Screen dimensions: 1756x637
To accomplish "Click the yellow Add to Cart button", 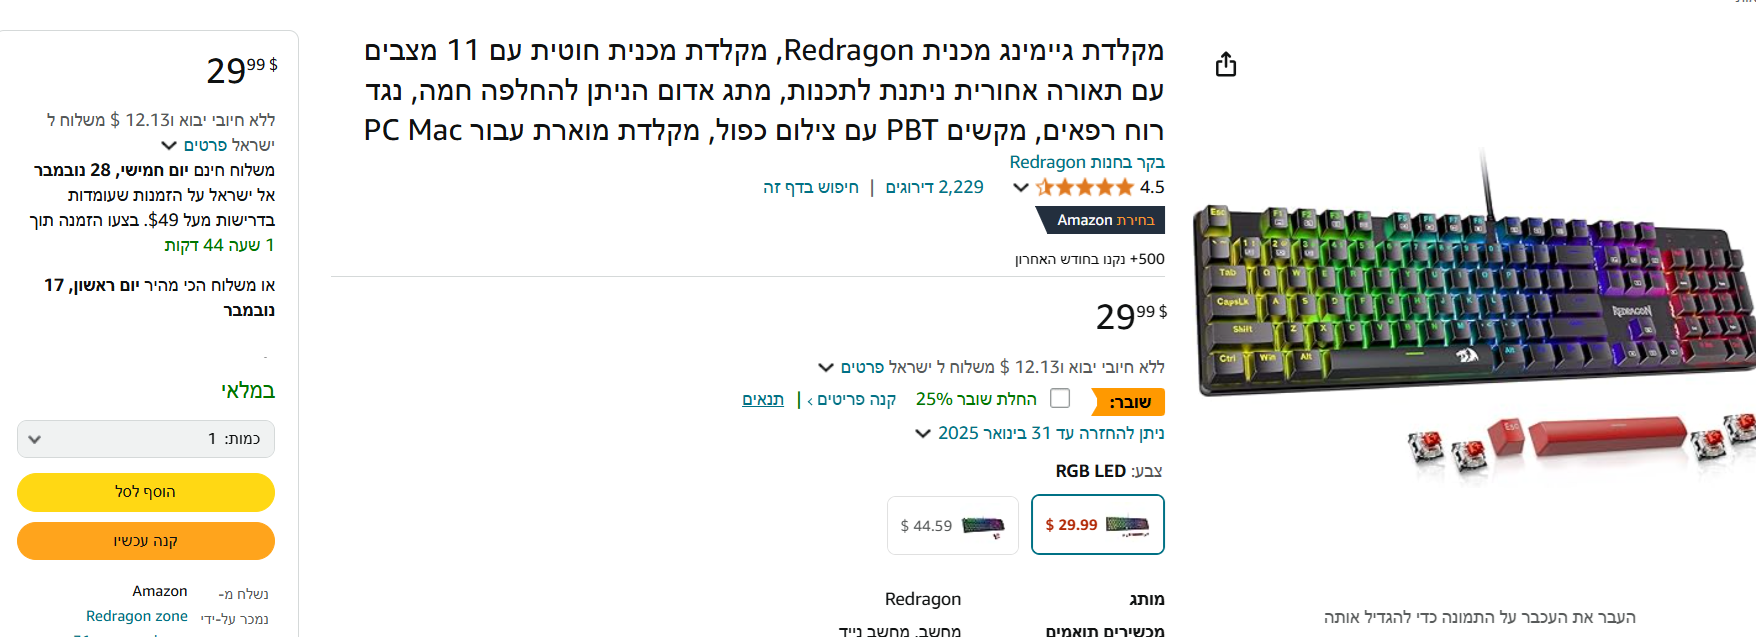I will [146, 492].
